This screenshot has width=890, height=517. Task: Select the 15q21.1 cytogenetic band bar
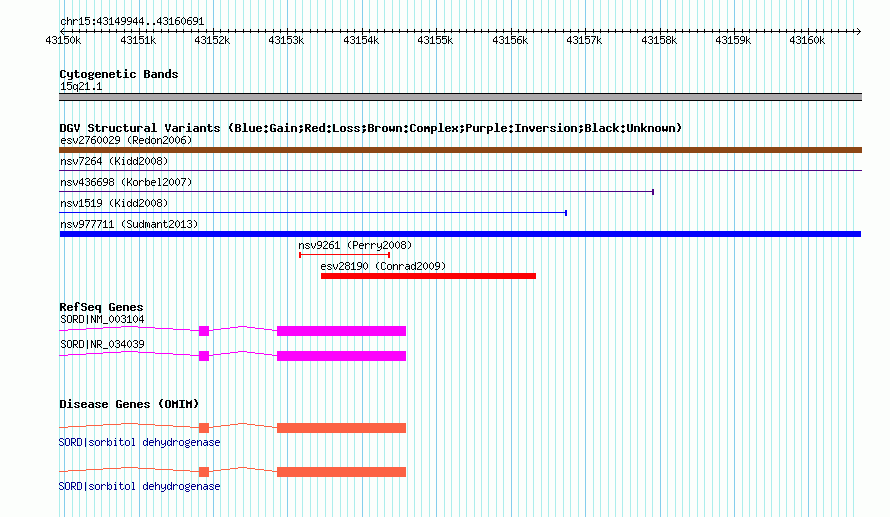pos(460,97)
